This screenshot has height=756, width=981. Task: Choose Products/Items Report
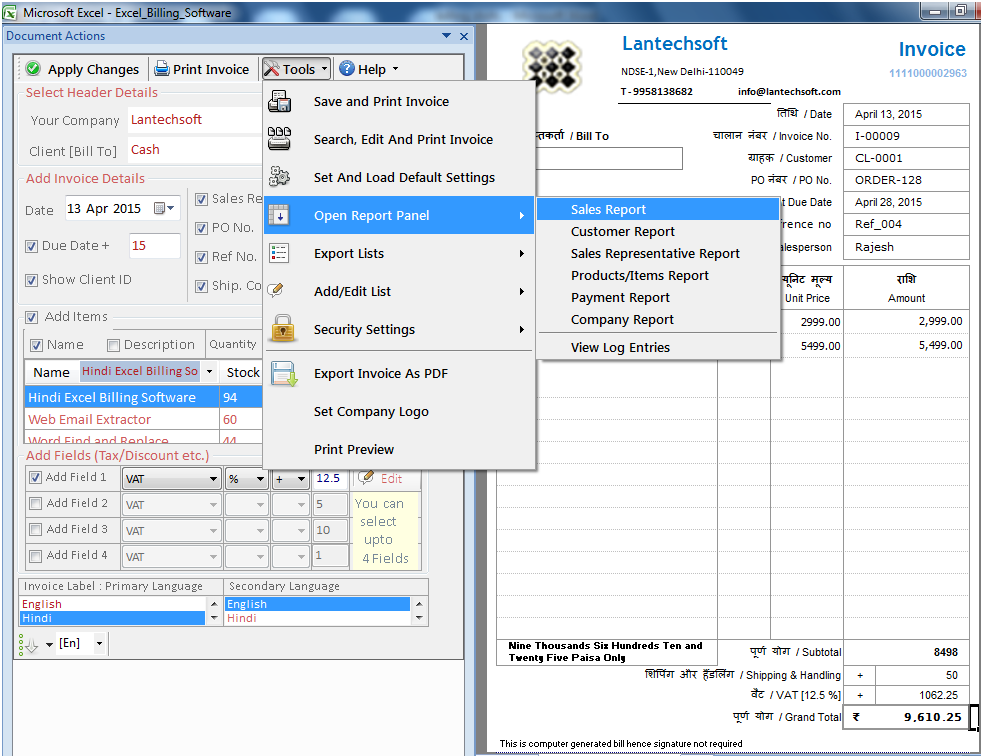pyautogui.click(x=657, y=275)
